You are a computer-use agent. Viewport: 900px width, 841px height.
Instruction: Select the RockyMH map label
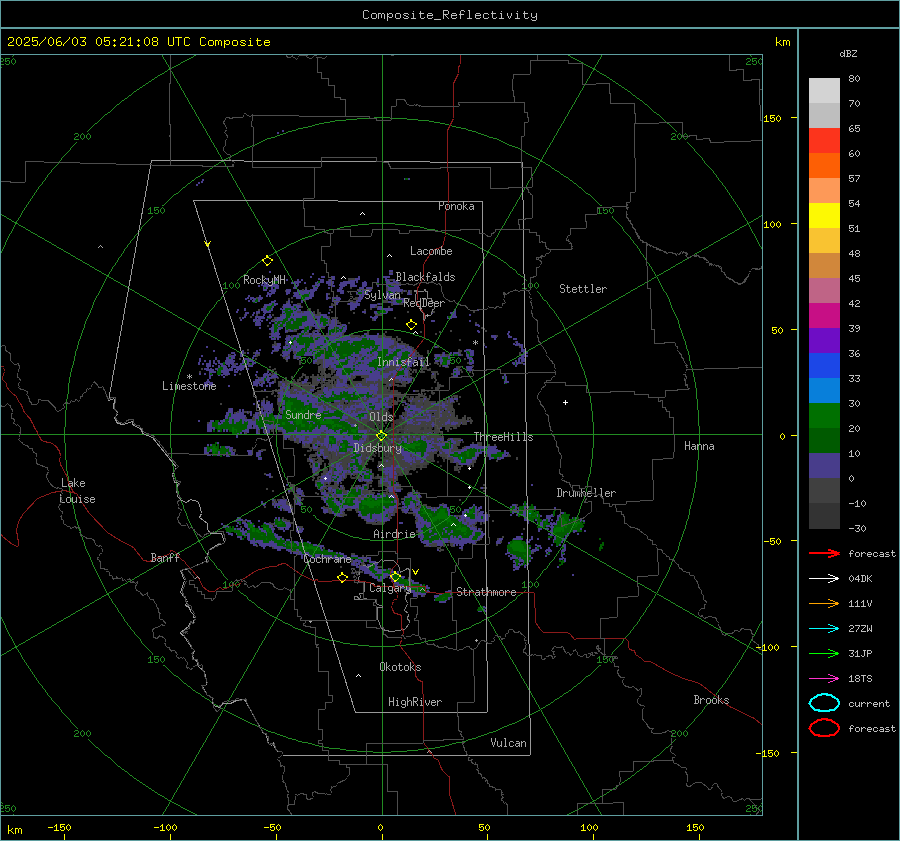264,280
